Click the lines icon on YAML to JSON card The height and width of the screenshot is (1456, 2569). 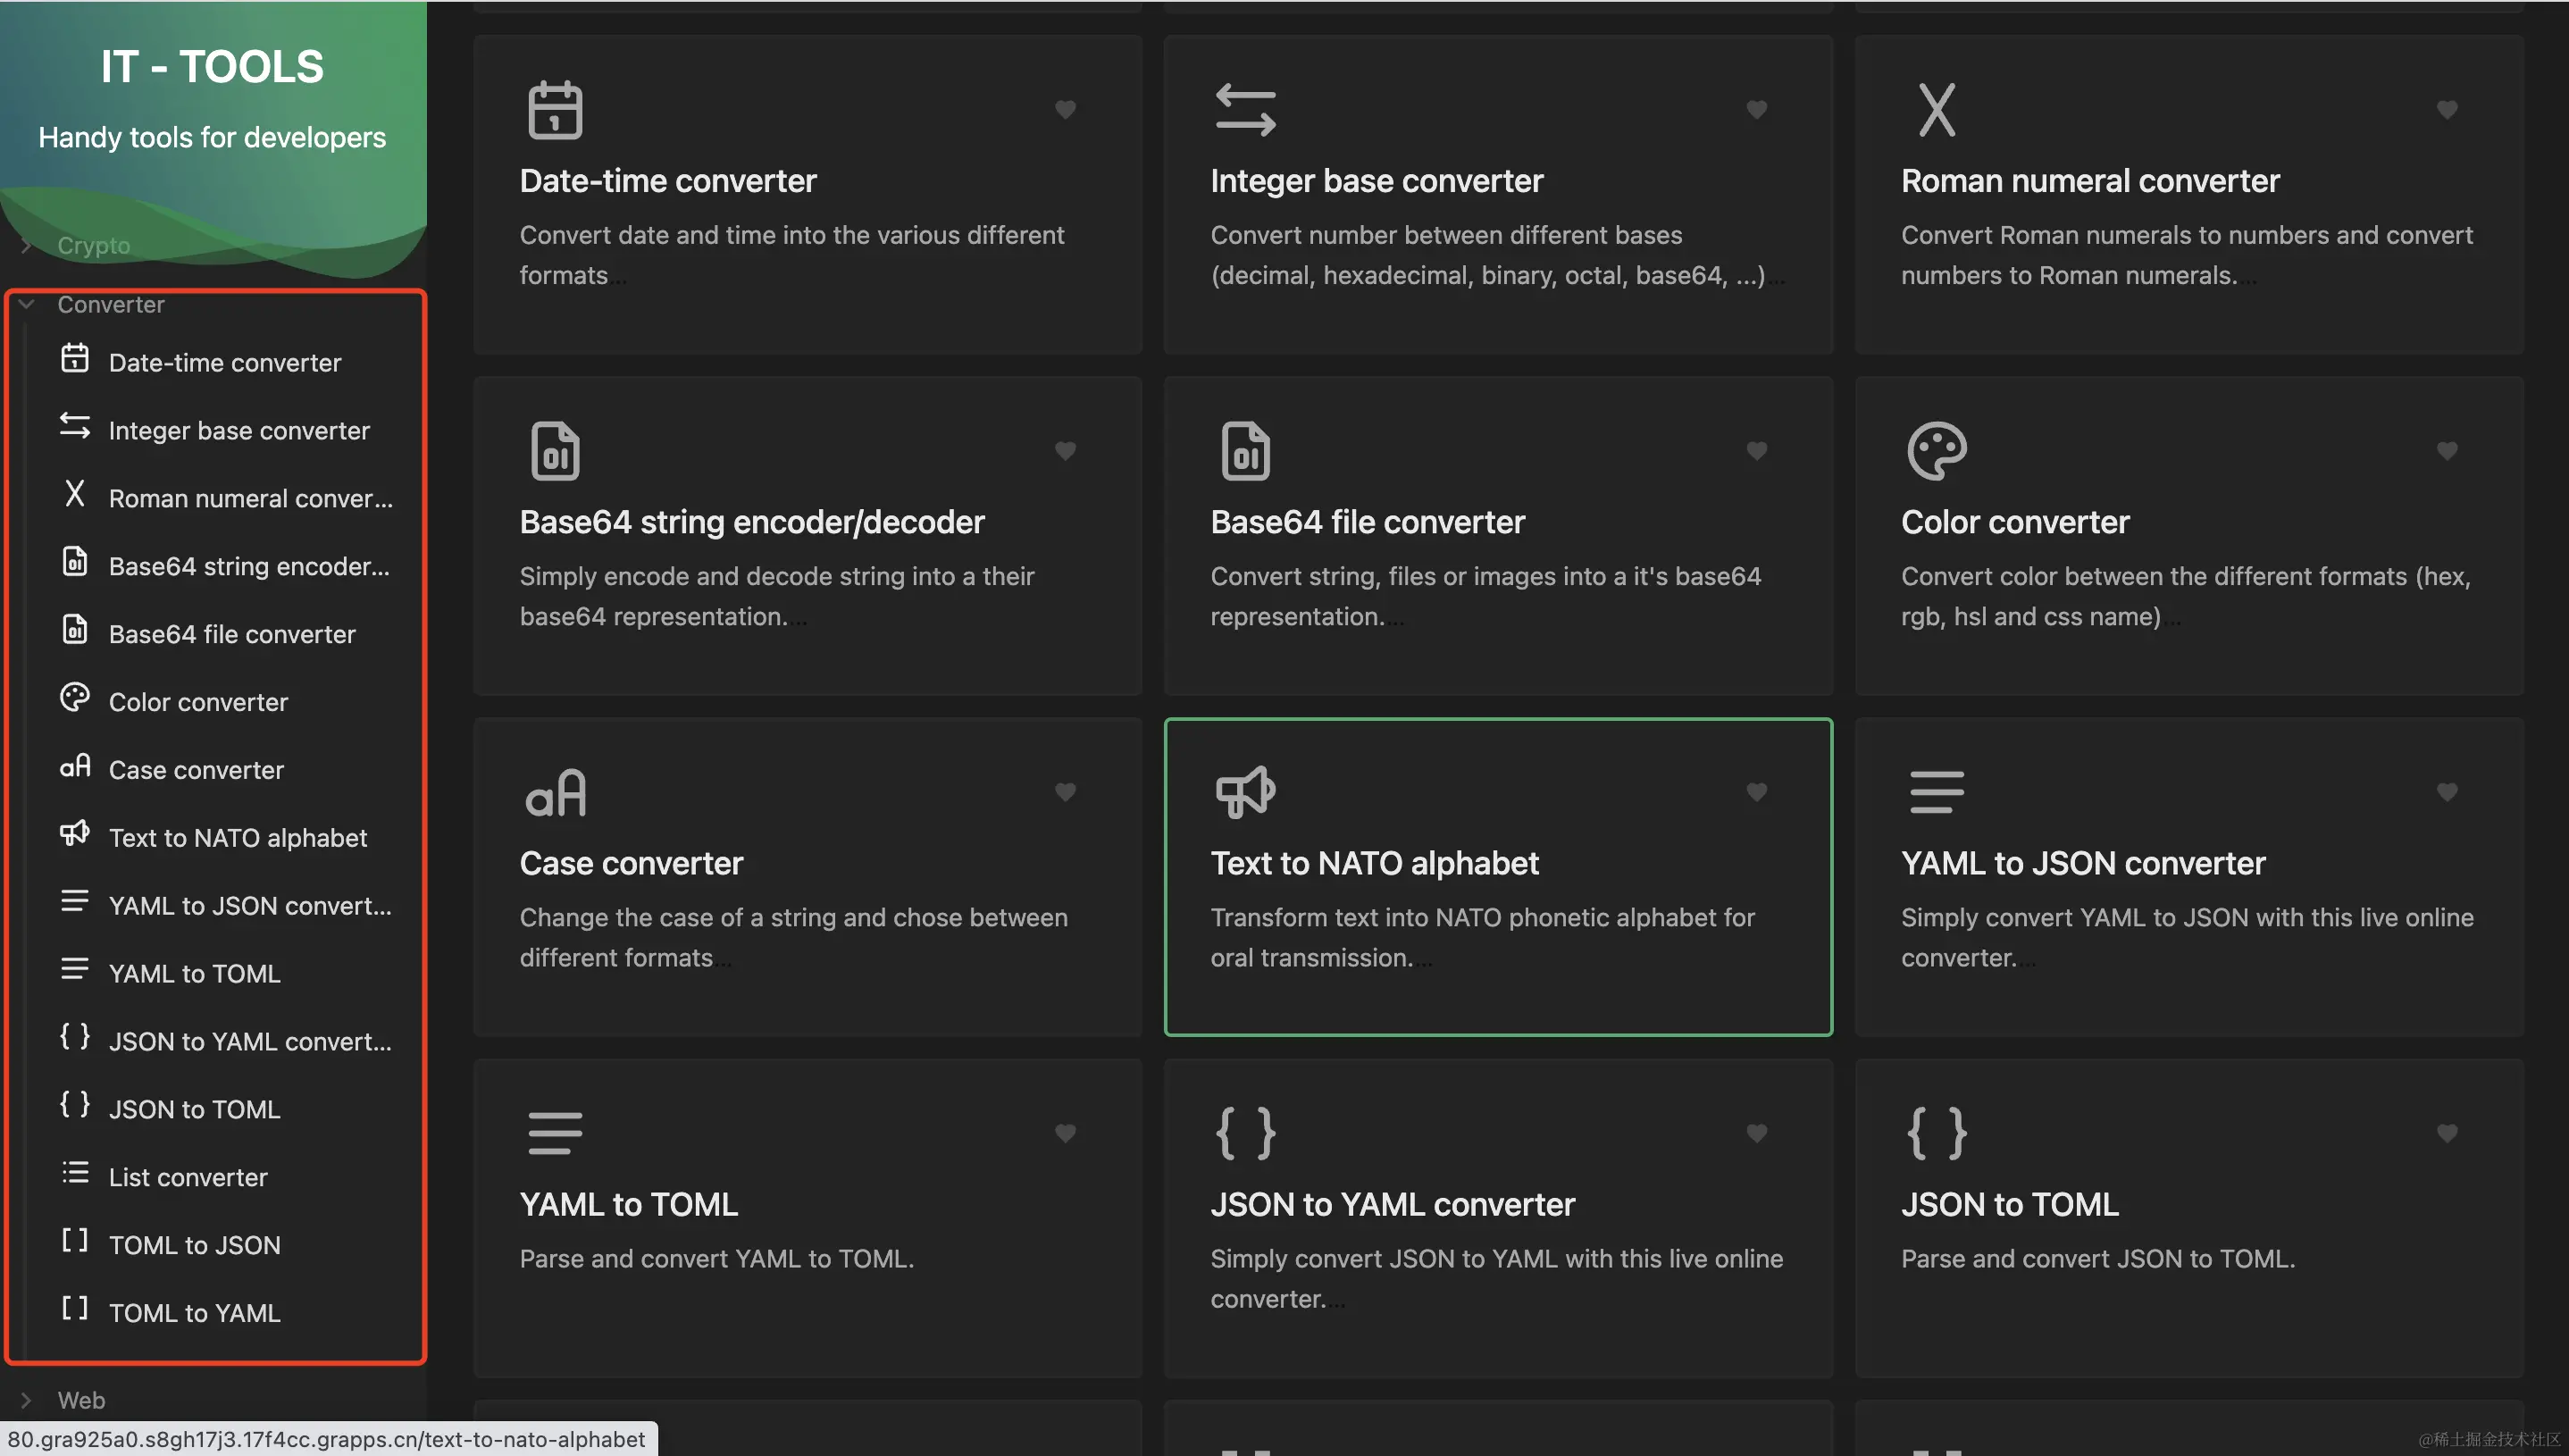[1937, 792]
